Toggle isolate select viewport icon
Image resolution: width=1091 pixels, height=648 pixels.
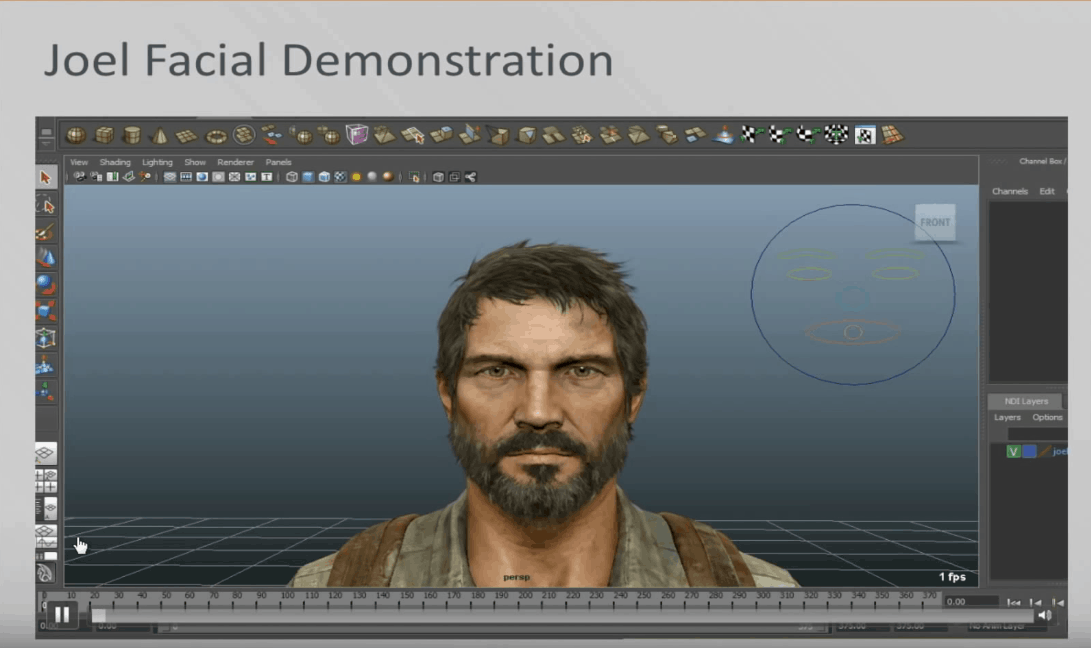tap(414, 177)
